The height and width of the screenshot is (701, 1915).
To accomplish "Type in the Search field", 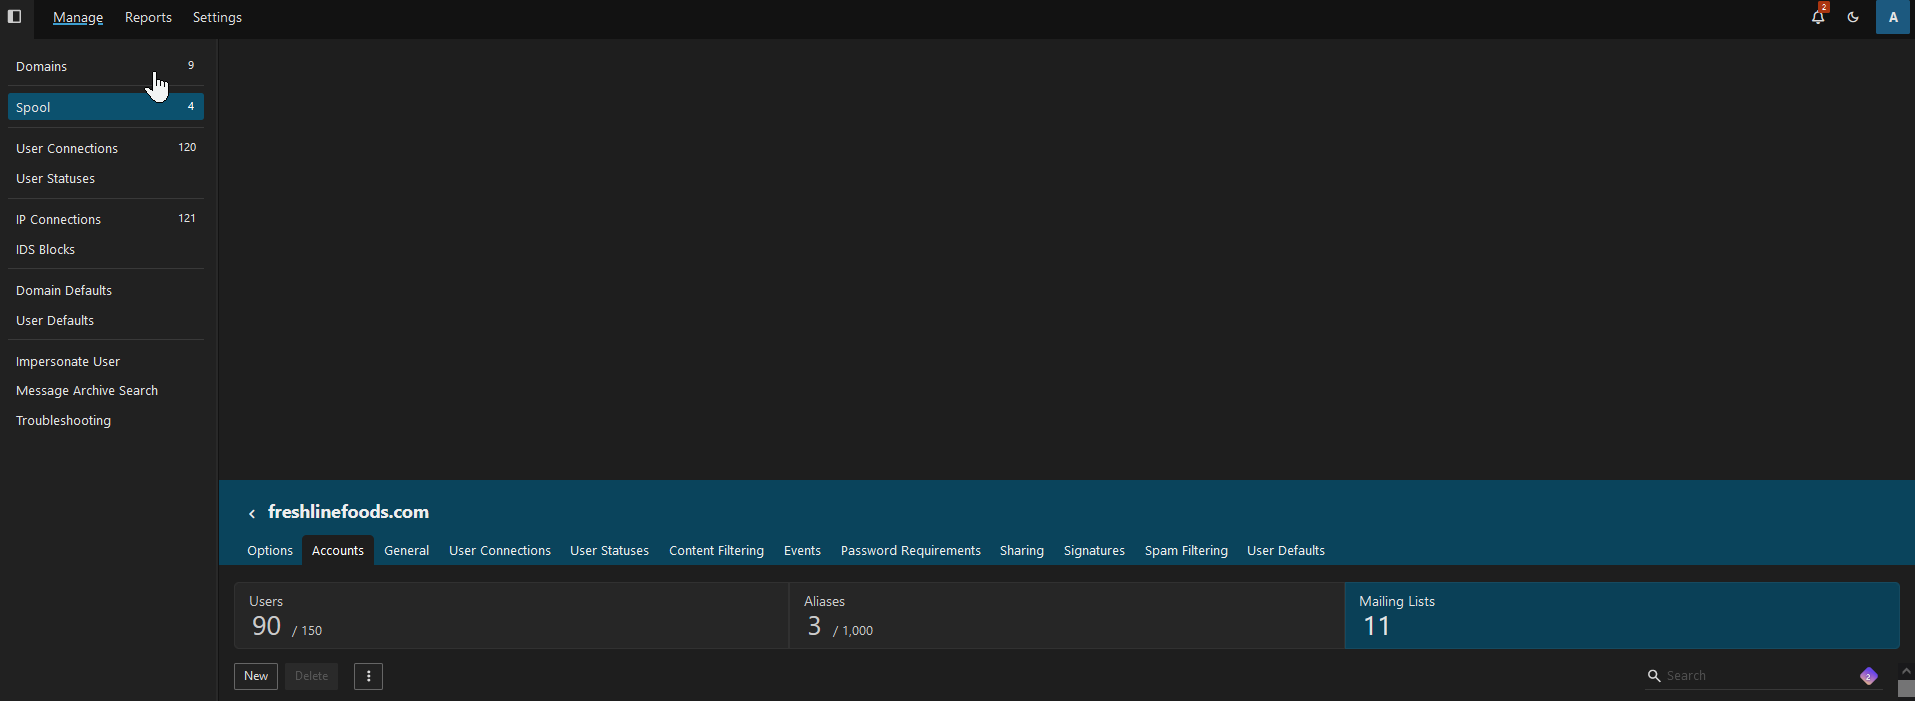I will click(x=1750, y=676).
